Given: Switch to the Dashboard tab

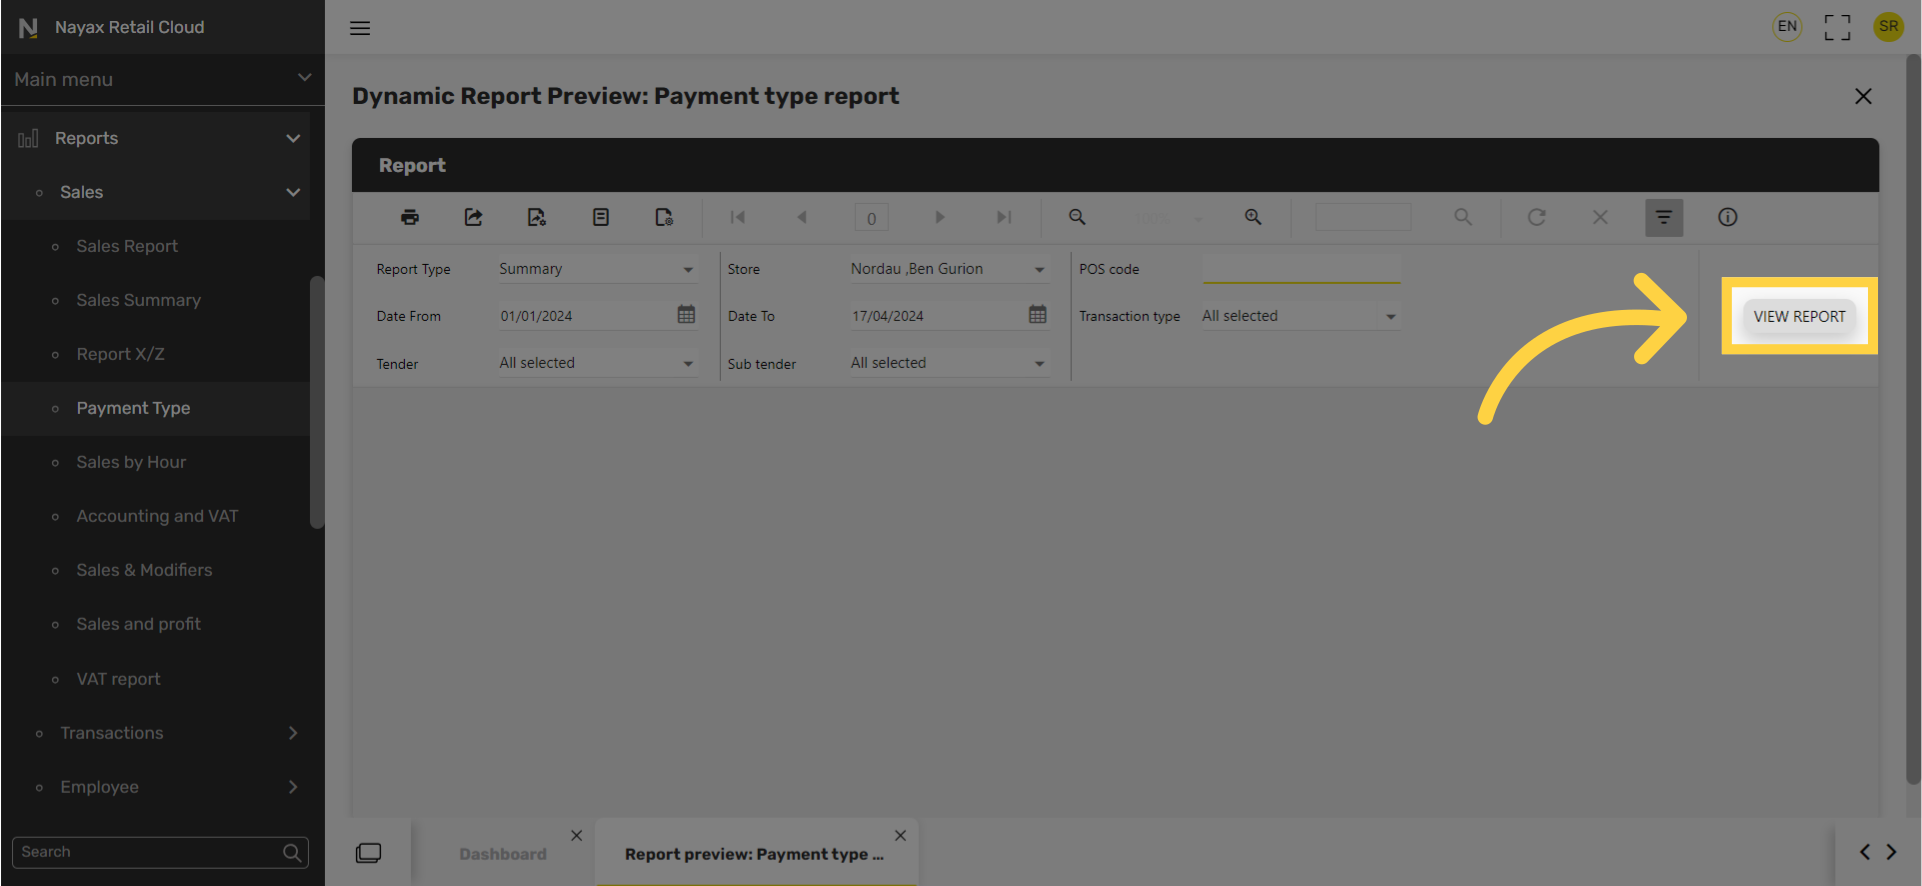Looking at the screenshot, I should coord(503,854).
